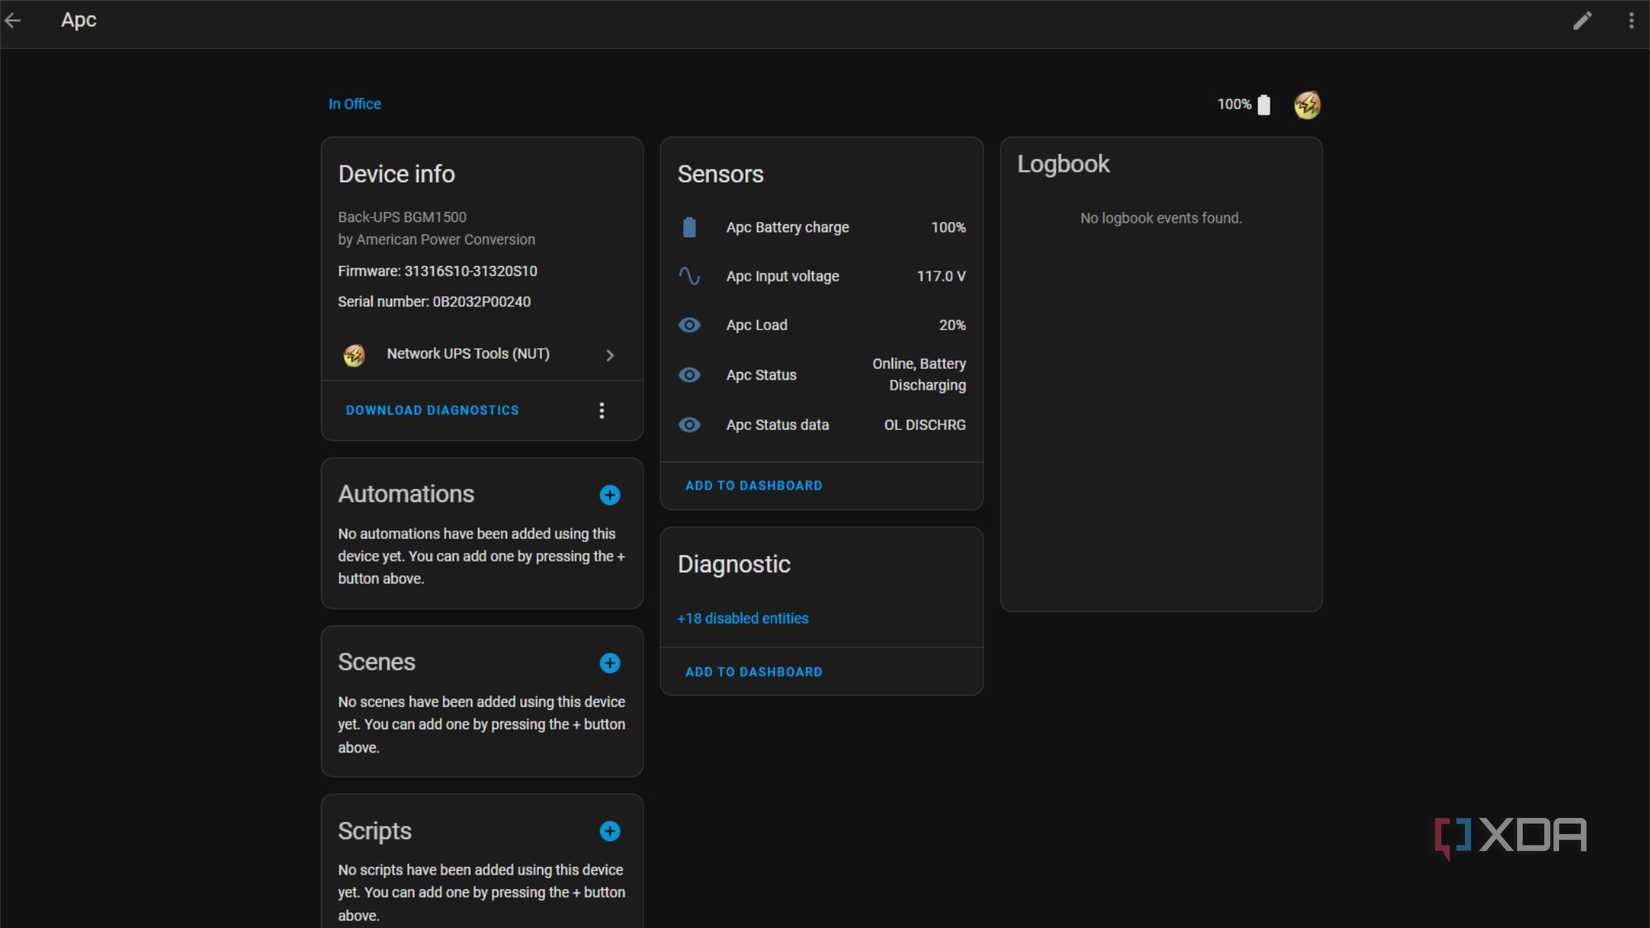The image size is (1650, 928).
Task: Open Apc Input voltage sensor details
Action: pyautogui.click(x=822, y=276)
